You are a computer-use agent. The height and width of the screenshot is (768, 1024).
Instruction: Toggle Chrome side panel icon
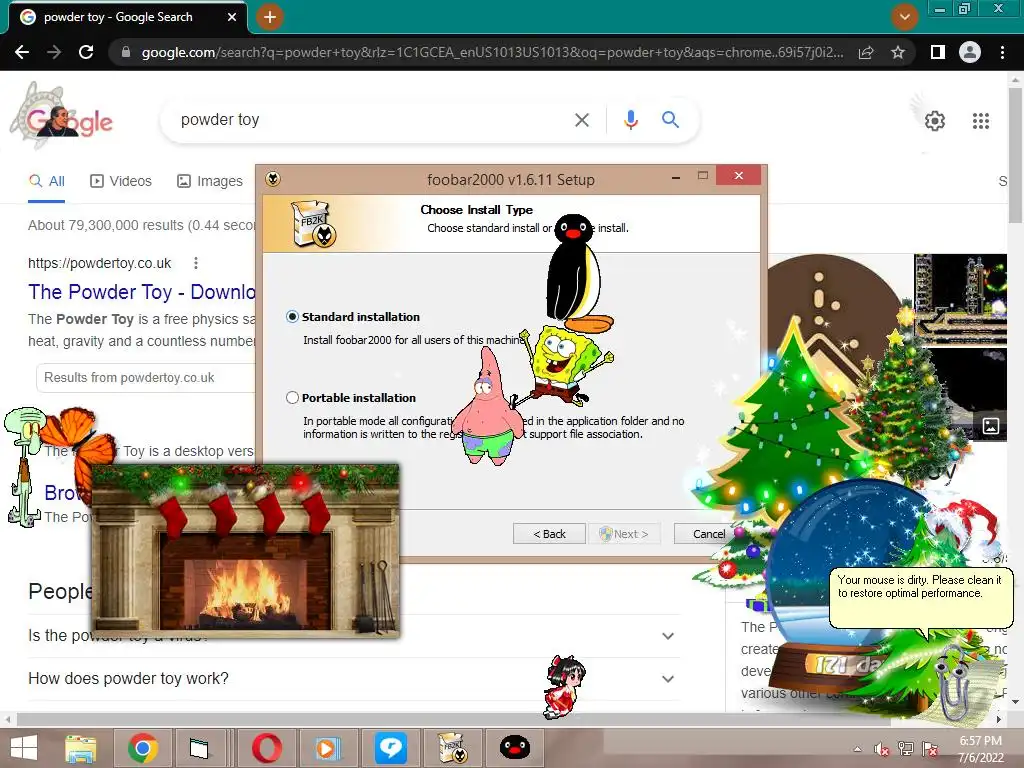[938, 52]
